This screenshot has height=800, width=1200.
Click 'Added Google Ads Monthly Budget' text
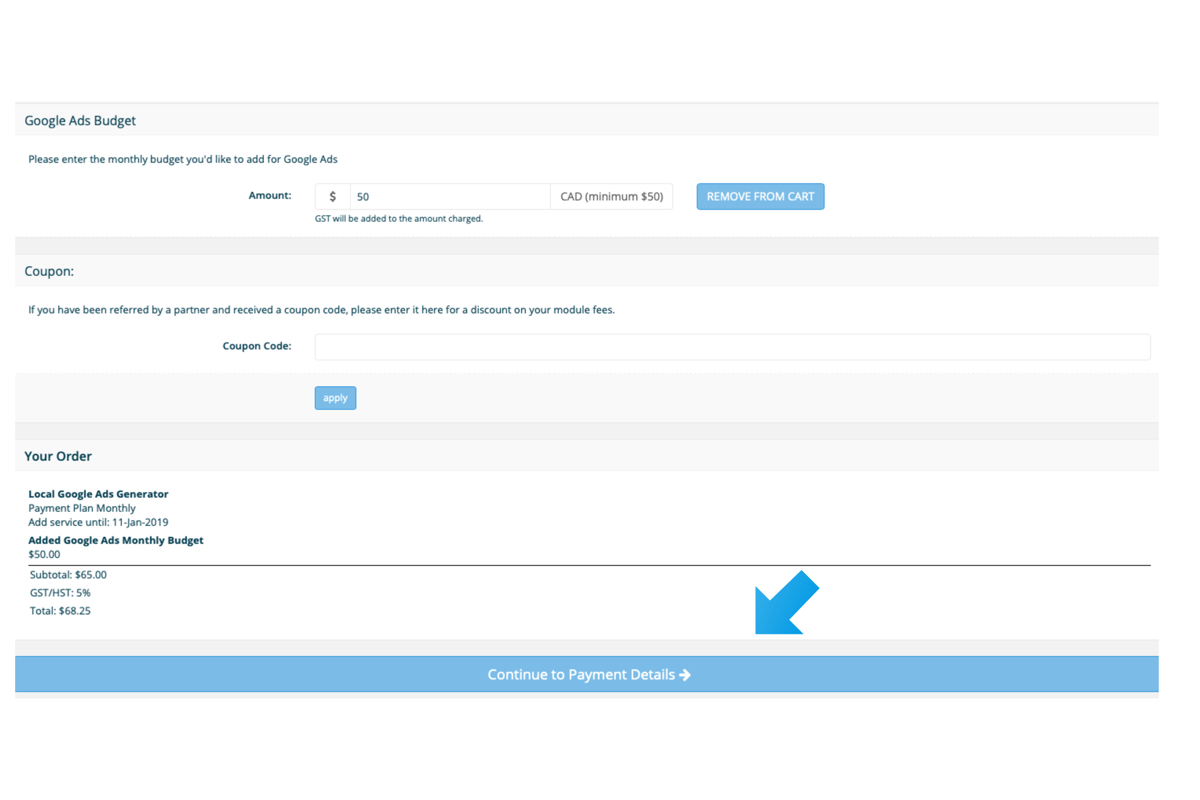point(116,540)
